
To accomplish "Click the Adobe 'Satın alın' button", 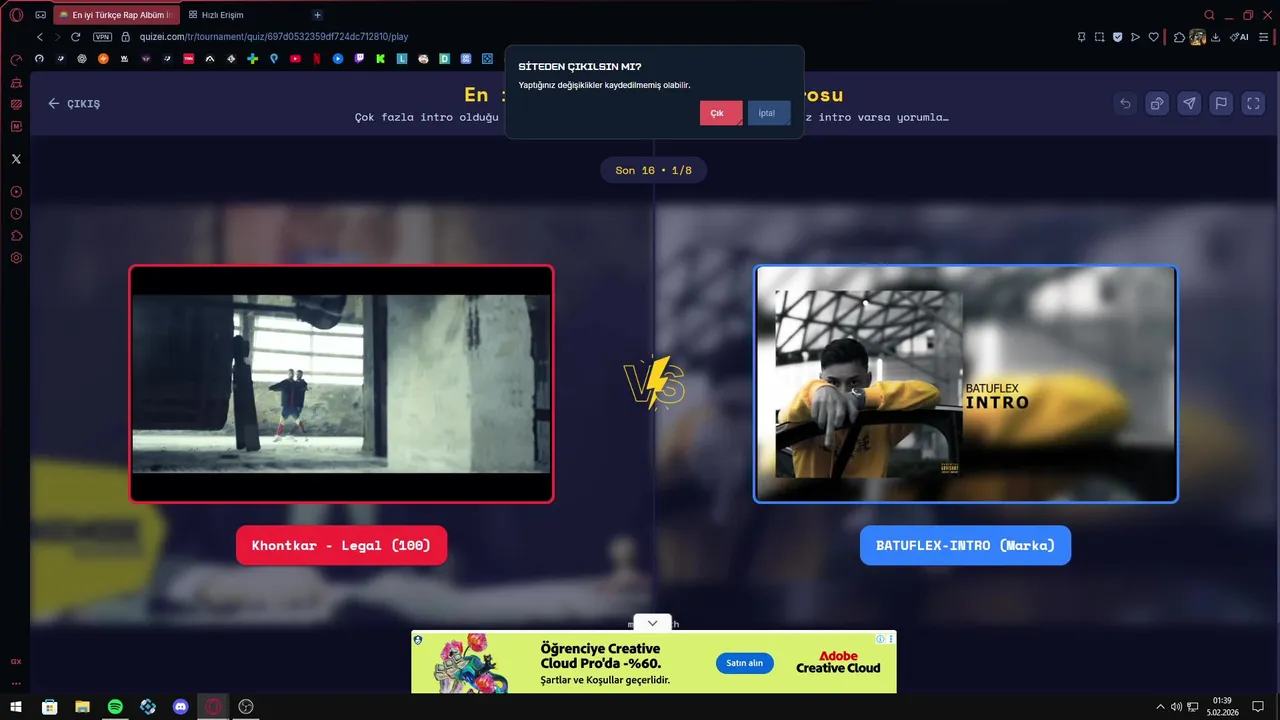I will click(x=744, y=663).
